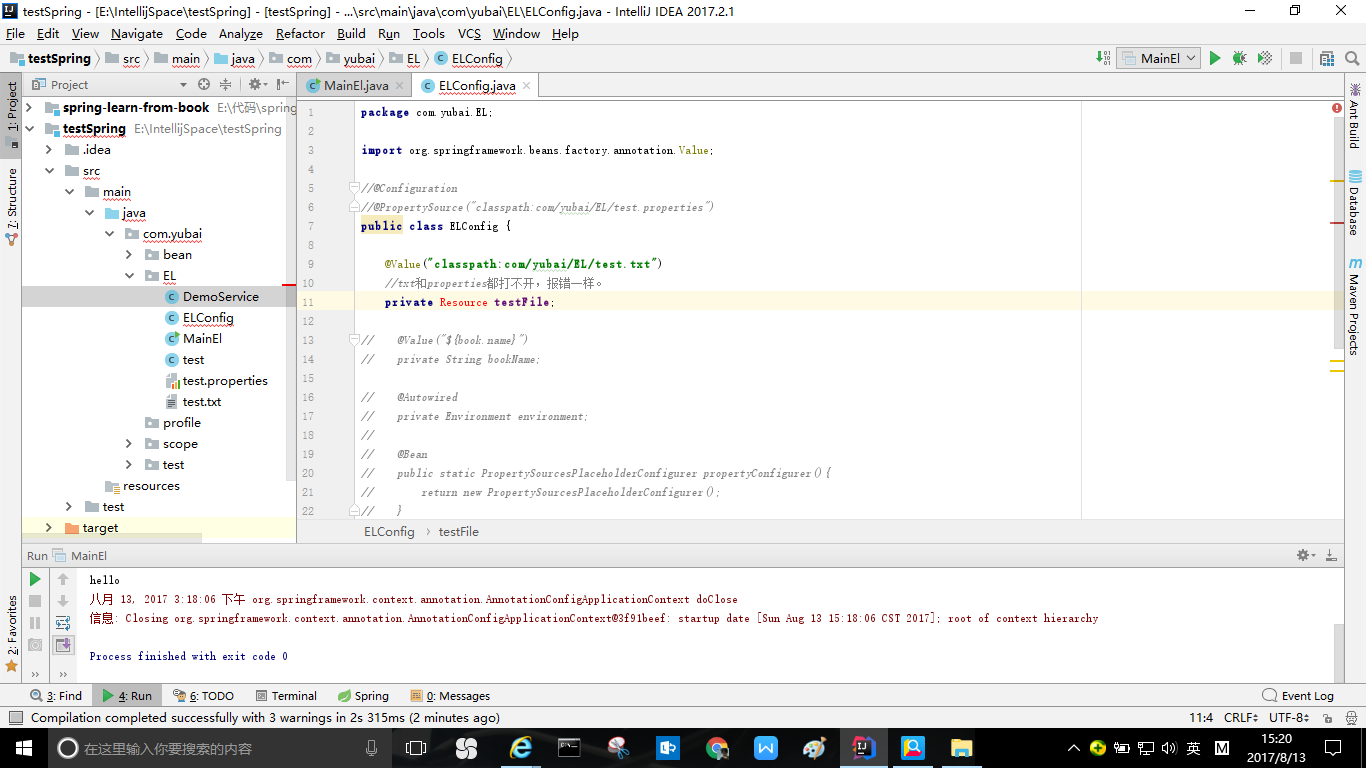This screenshot has height=768, width=1366.
Task: Open the 3: Find tool window
Action: tap(57, 696)
